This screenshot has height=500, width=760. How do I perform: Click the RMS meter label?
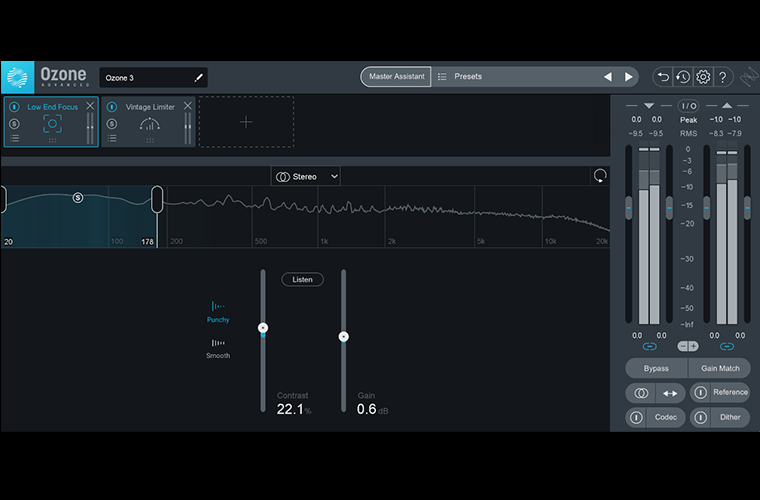[x=688, y=133]
